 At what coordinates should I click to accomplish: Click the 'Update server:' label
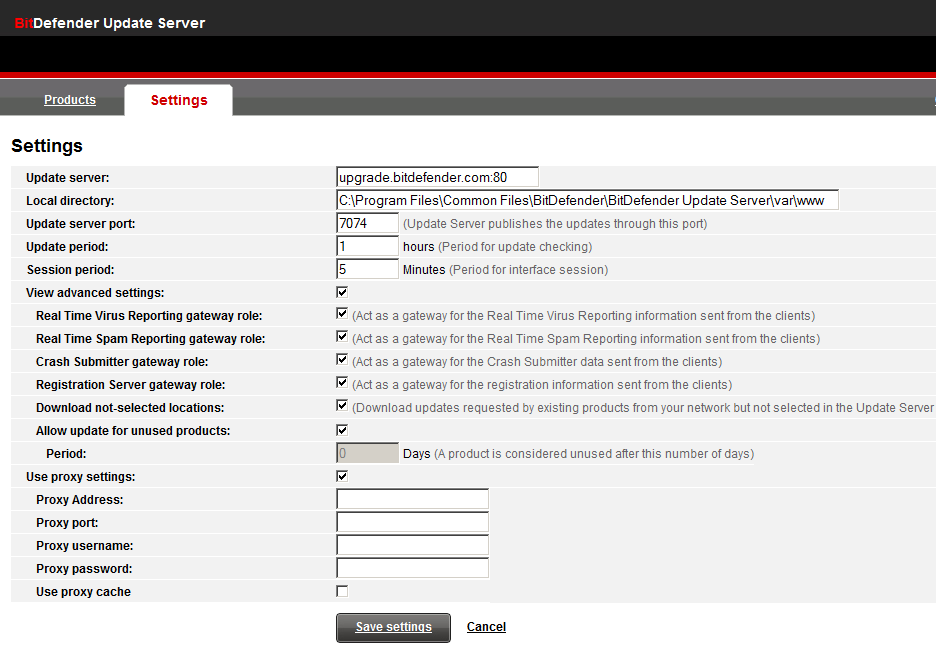(x=67, y=178)
